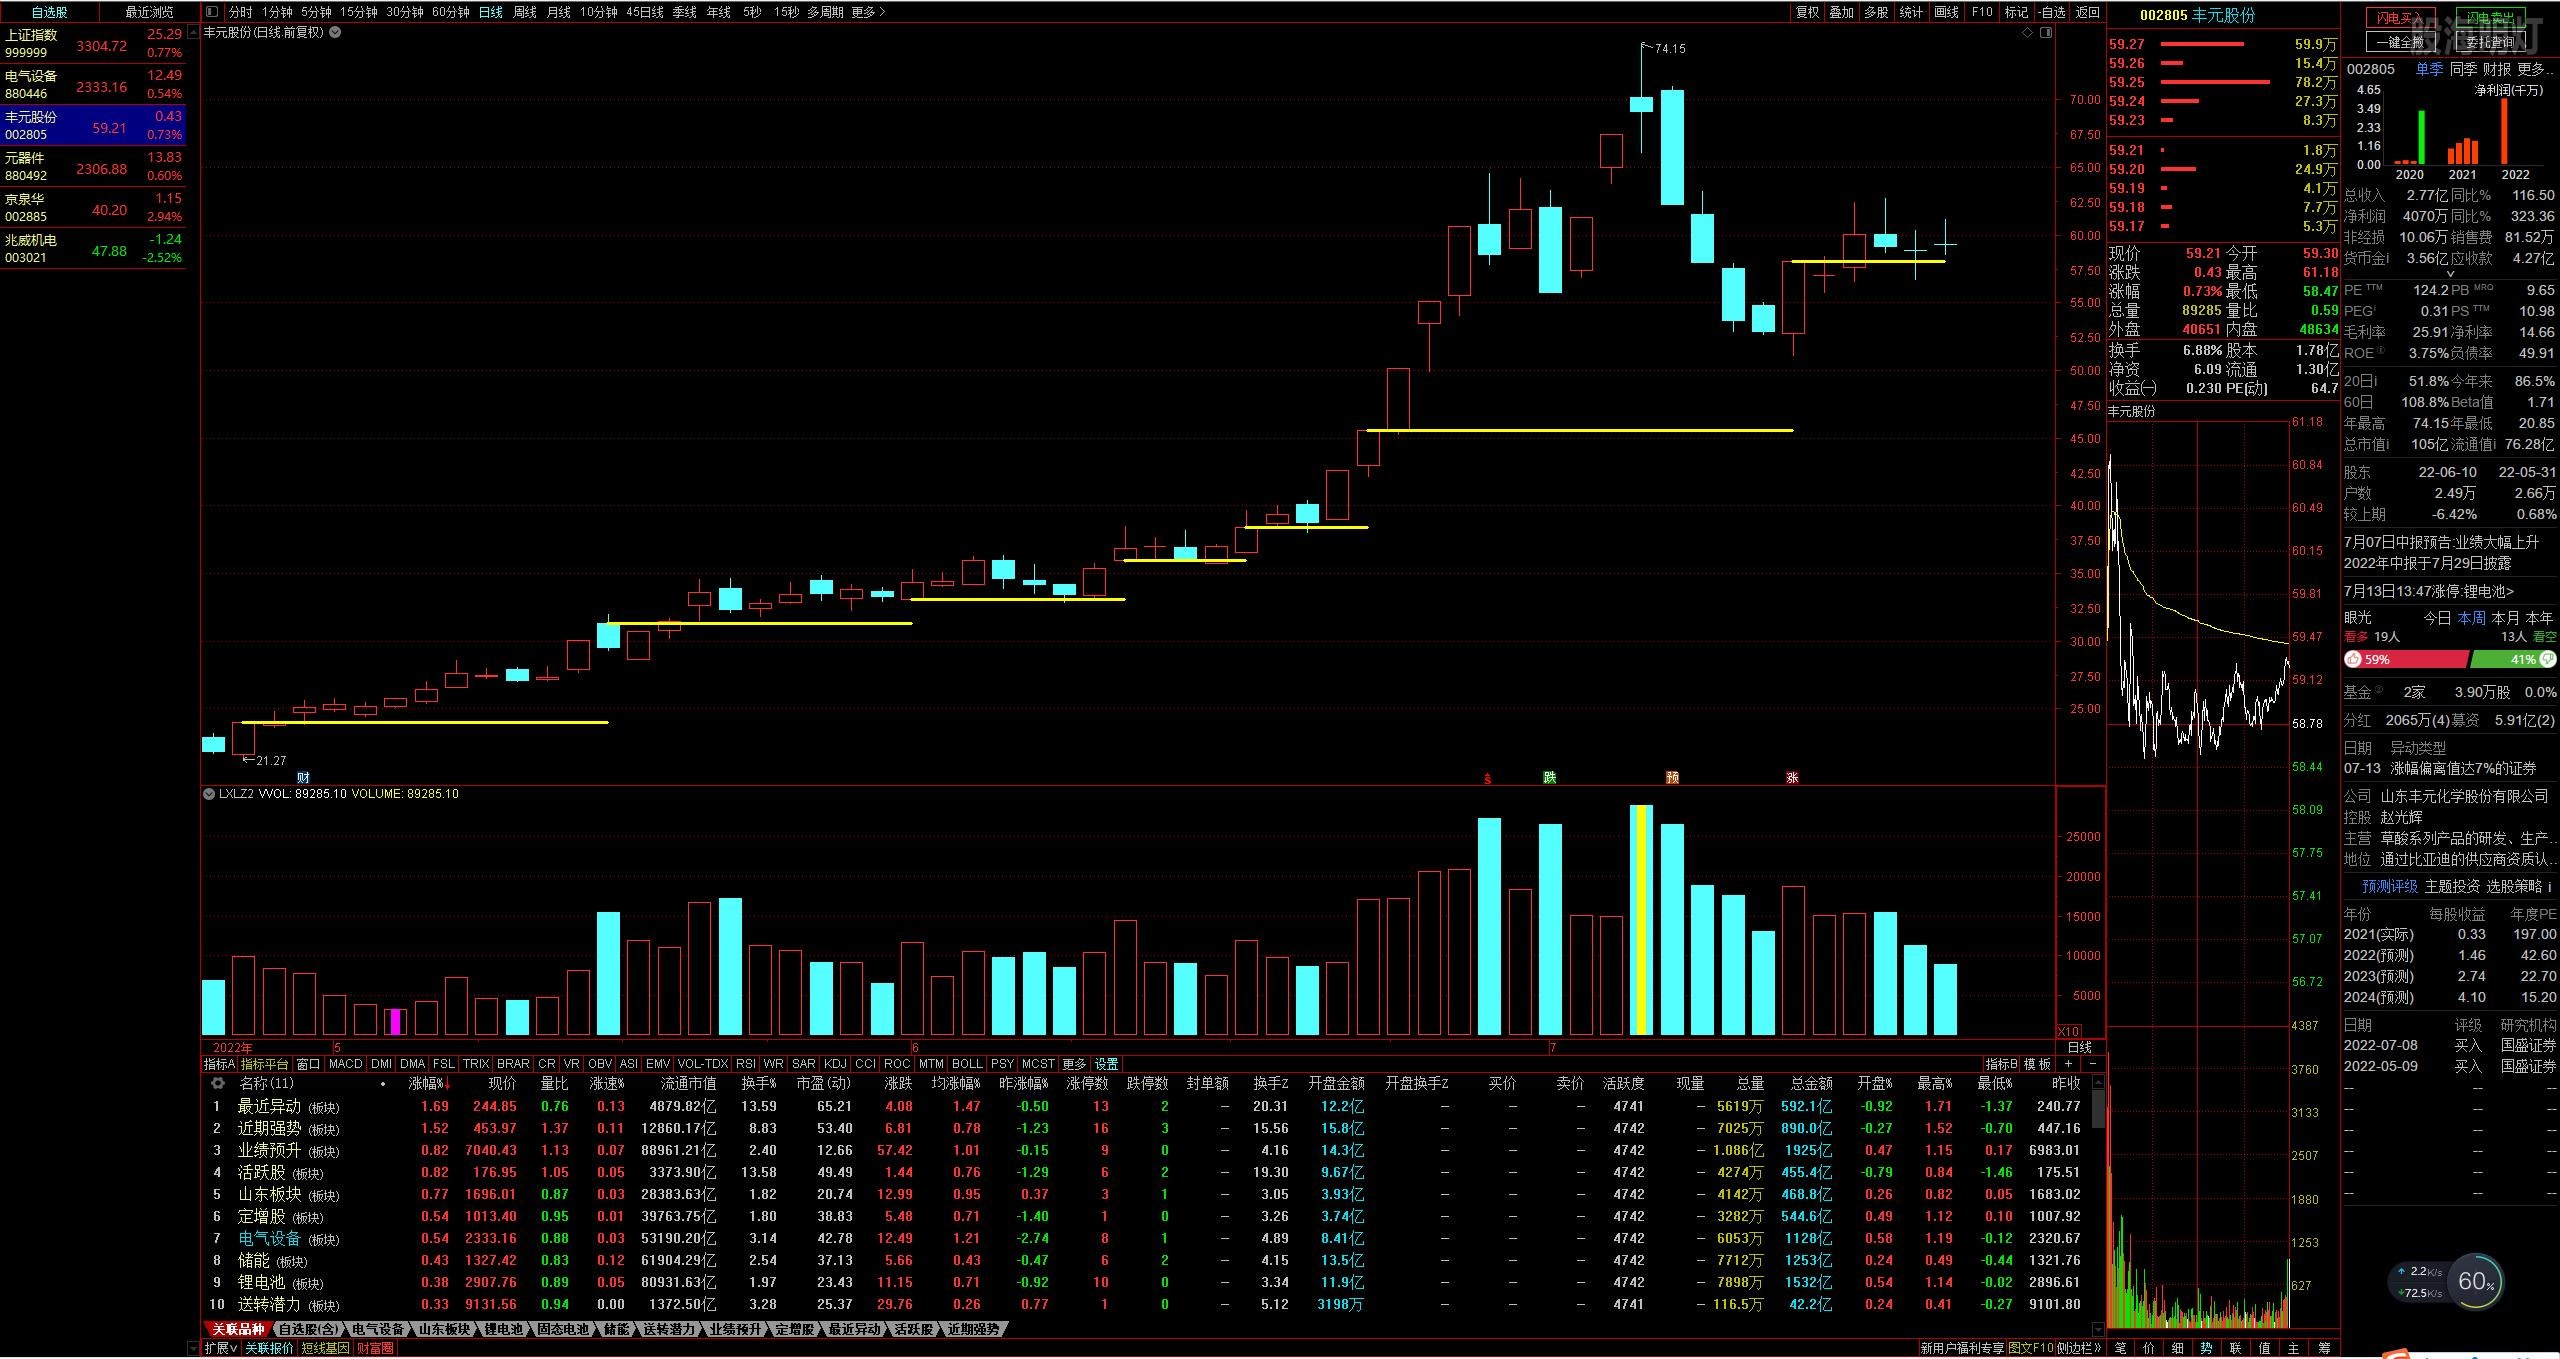Click the 标记 mark button
2560x1359 pixels.
(x=2016, y=12)
